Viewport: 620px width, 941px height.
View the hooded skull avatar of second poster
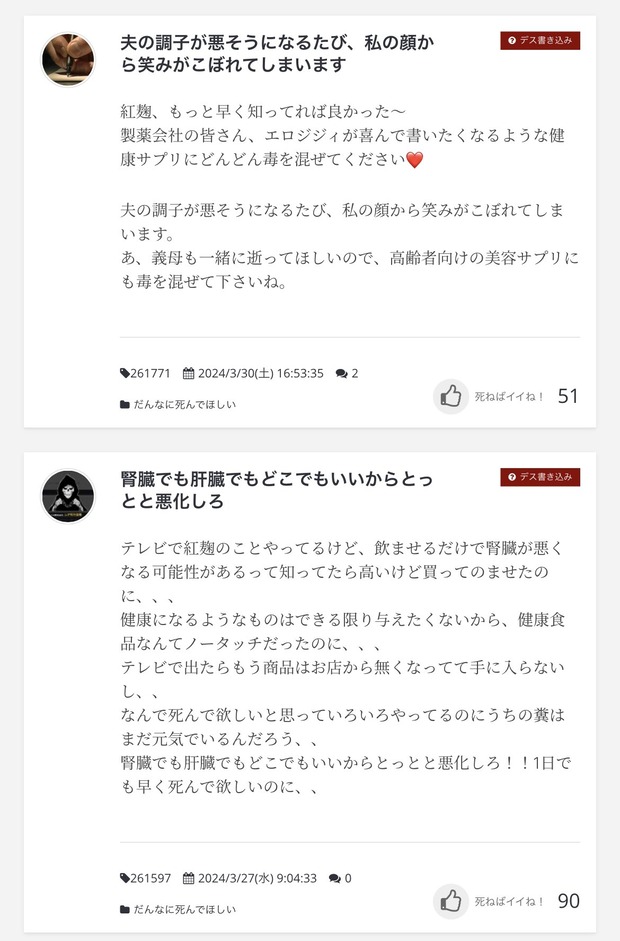(x=68, y=496)
